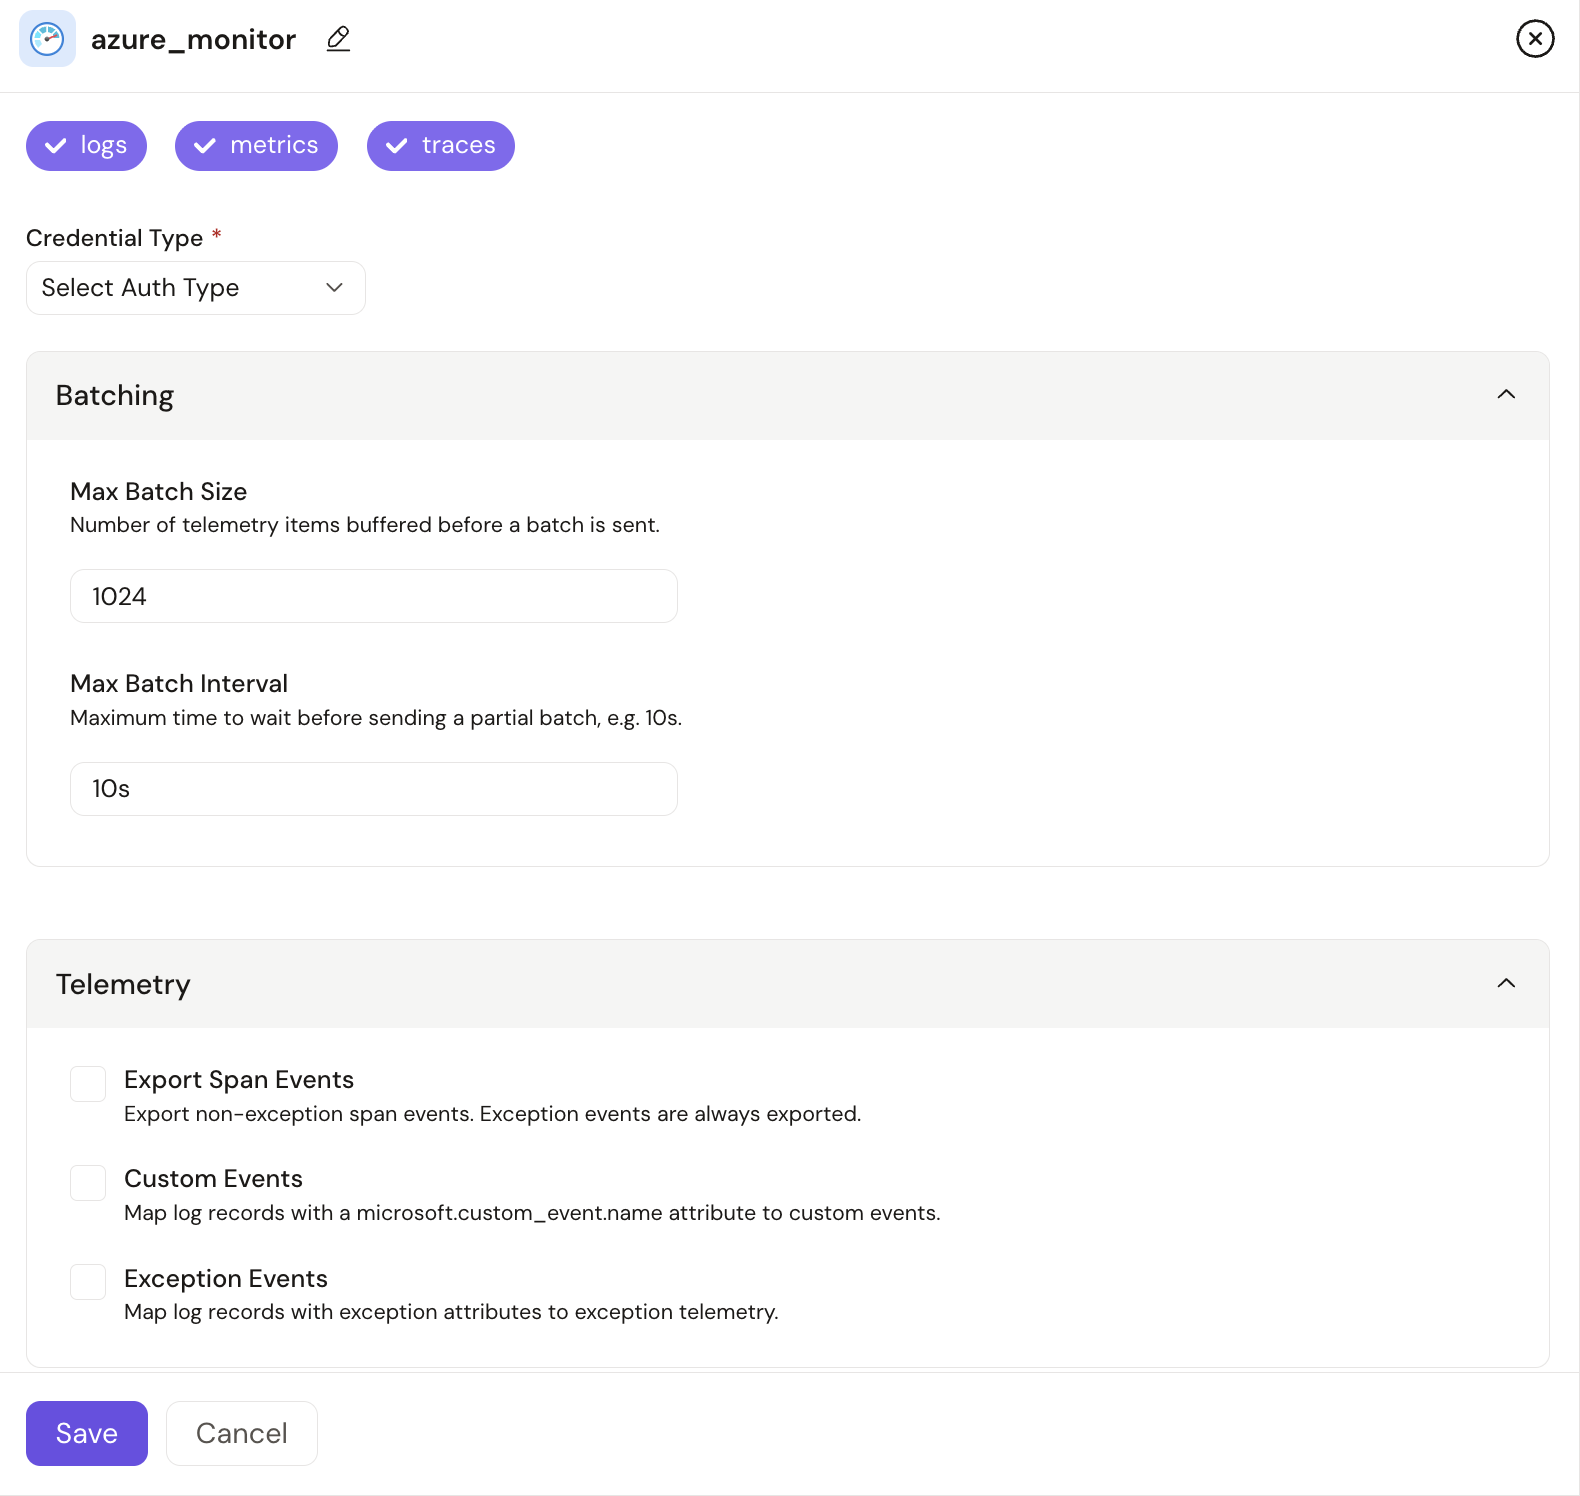Screen dimensions: 1580x1496
Task: Save the azure_monitor configuration
Action: click(87, 1433)
